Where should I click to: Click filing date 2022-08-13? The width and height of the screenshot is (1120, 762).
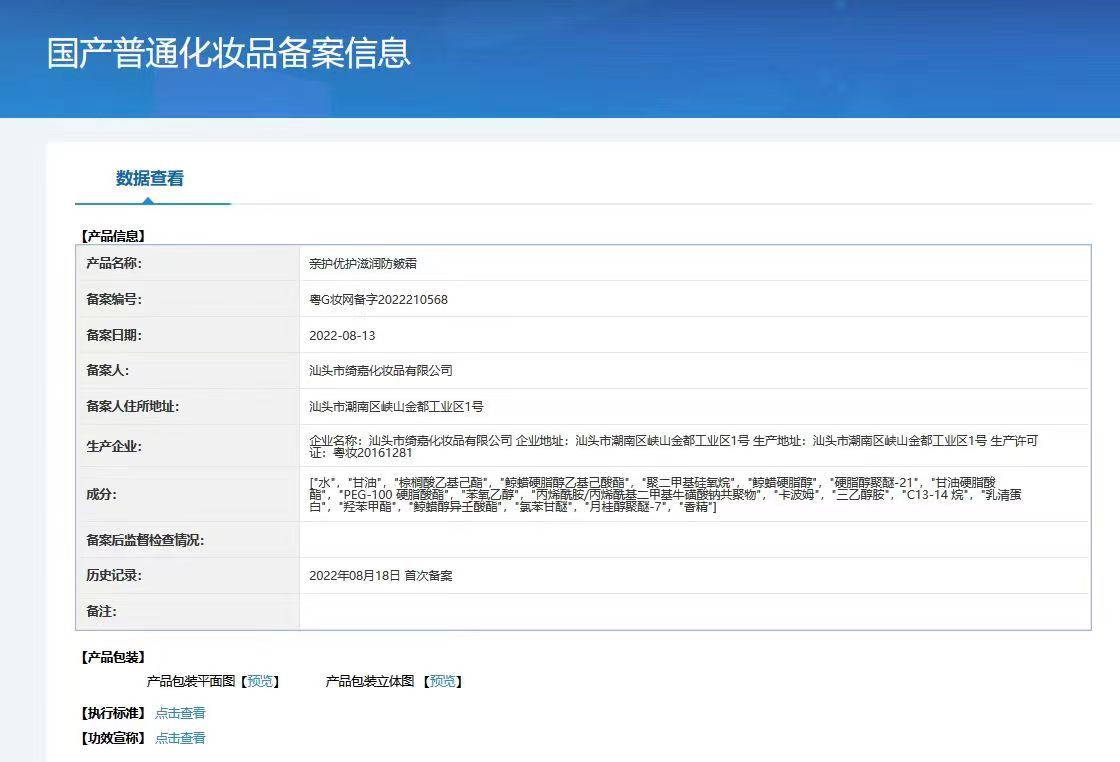(x=342, y=335)
